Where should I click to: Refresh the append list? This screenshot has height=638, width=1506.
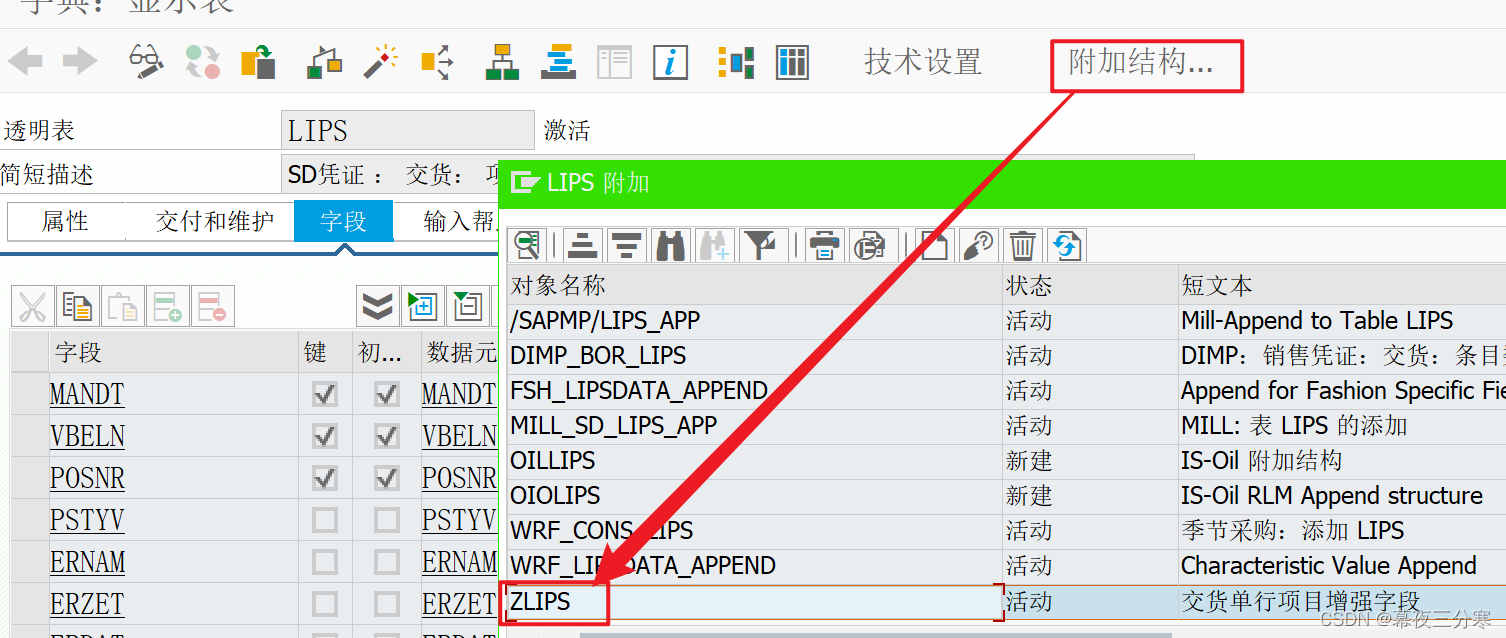point(1064,245)
